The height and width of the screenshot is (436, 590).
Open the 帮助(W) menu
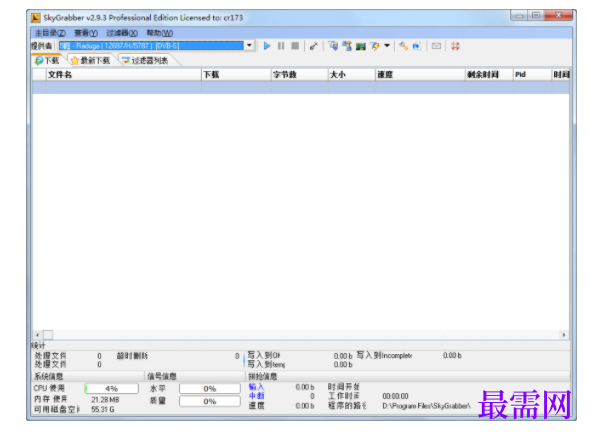coord(160,33)
